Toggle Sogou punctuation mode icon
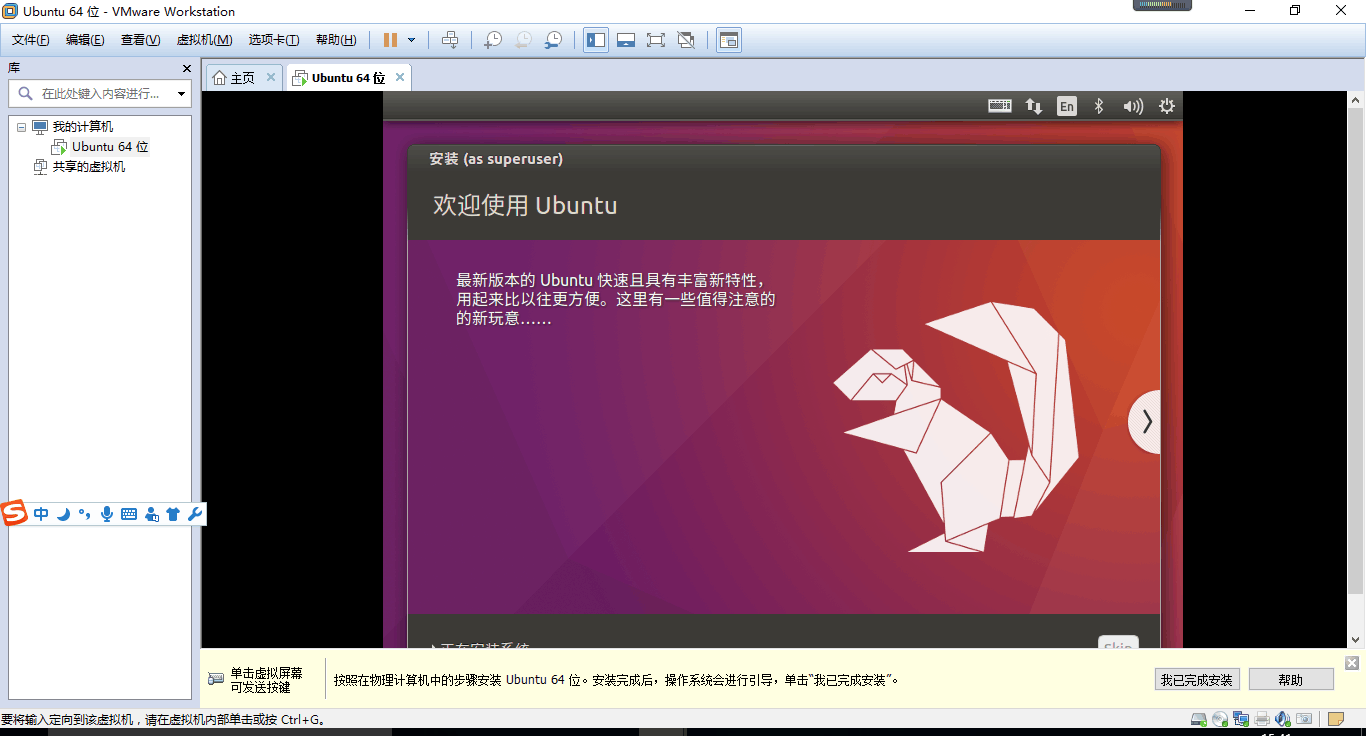The image size is (1366, 736). (x=85, y=514)
